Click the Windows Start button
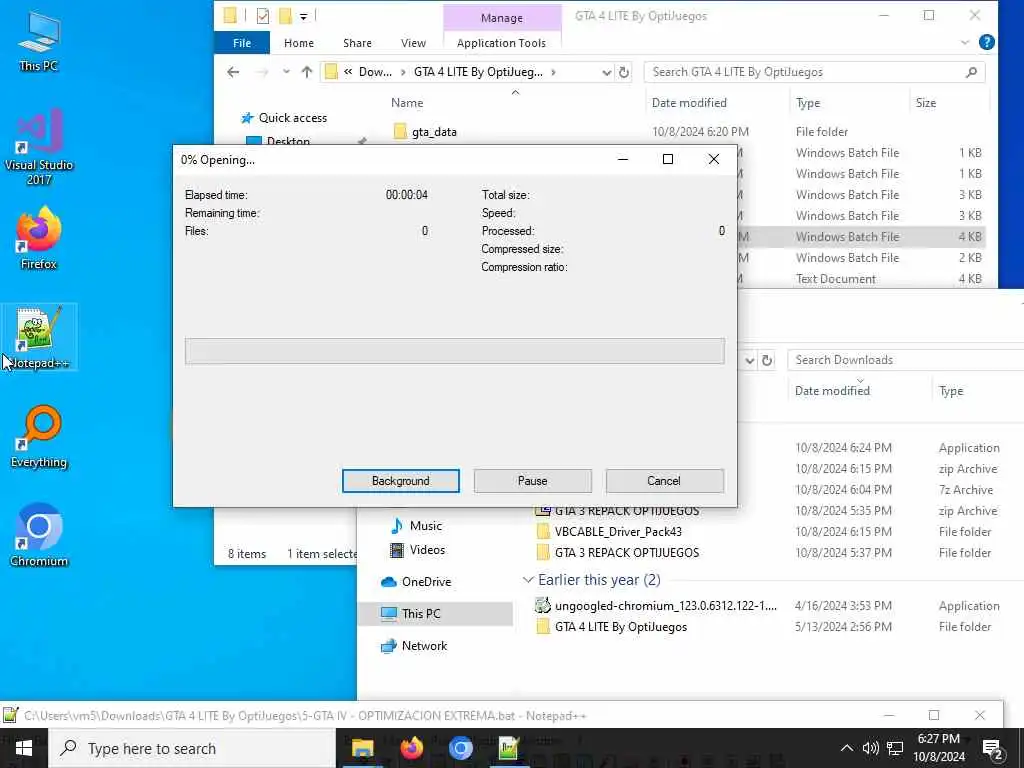1024x768 pixels. click(x=24, y=748)
